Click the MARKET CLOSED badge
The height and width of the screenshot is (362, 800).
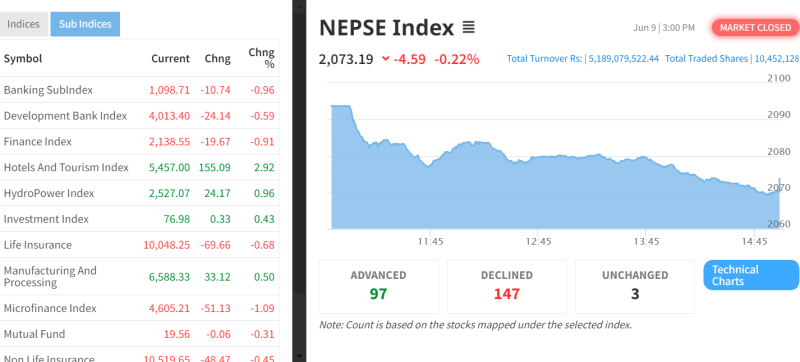click(x=755, y=28)
